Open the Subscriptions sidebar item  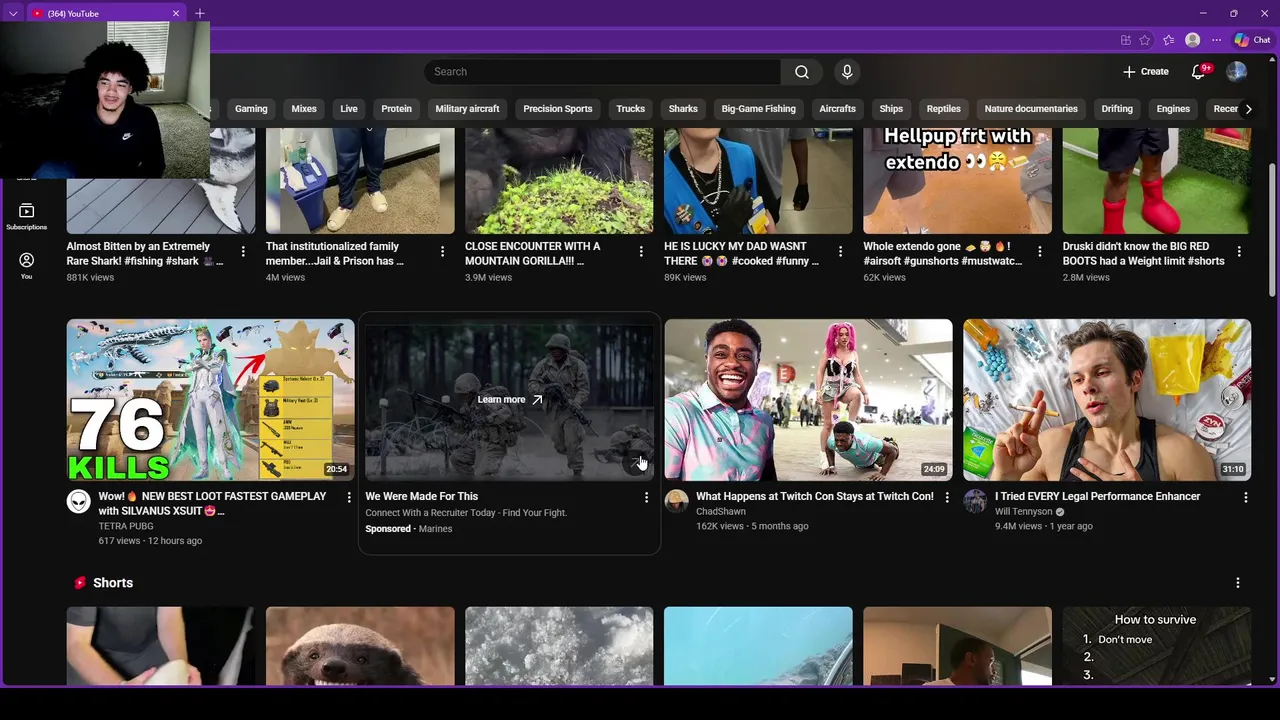[x=27, y=216]
